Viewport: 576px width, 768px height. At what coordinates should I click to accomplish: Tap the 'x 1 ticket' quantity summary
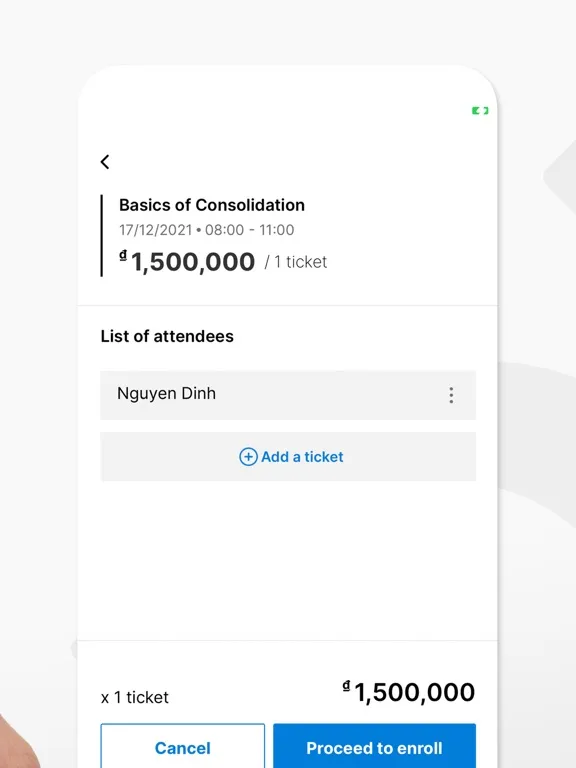click(135, 697)
